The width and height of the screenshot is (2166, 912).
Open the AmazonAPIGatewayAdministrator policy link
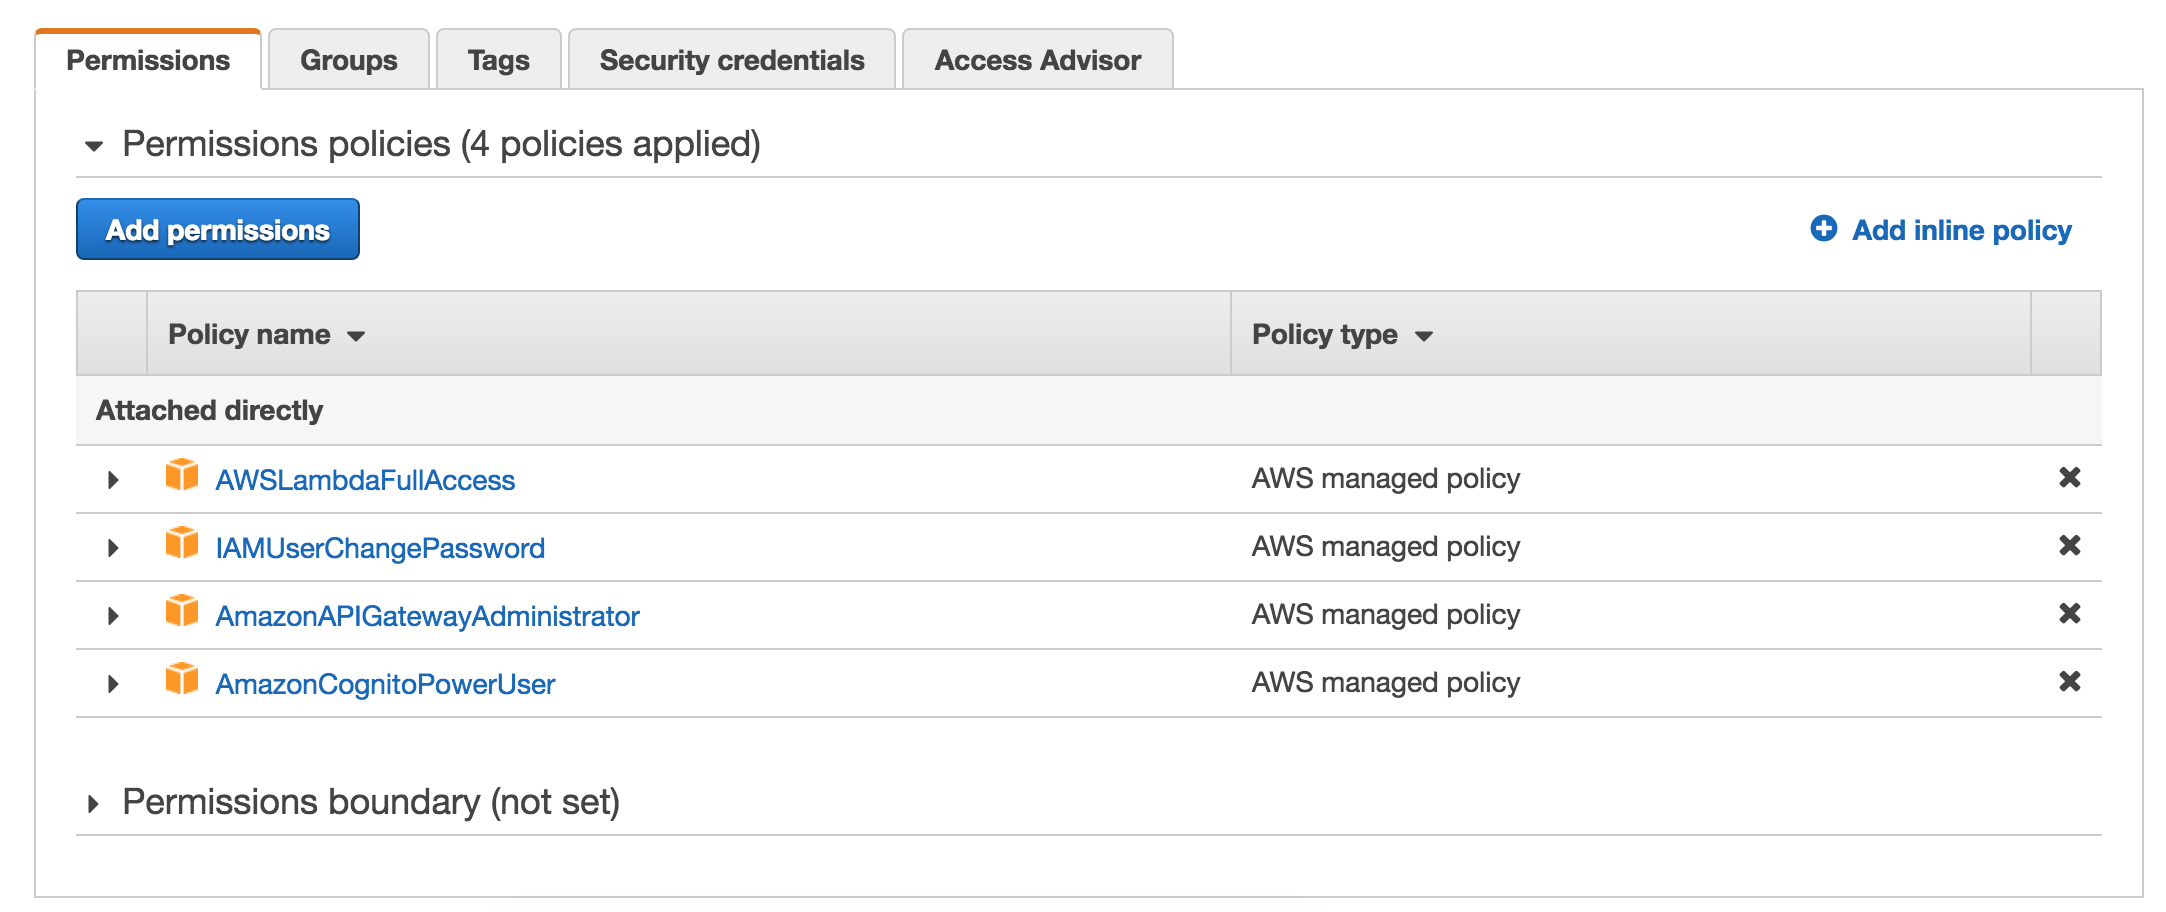click(x=428, y=615)
